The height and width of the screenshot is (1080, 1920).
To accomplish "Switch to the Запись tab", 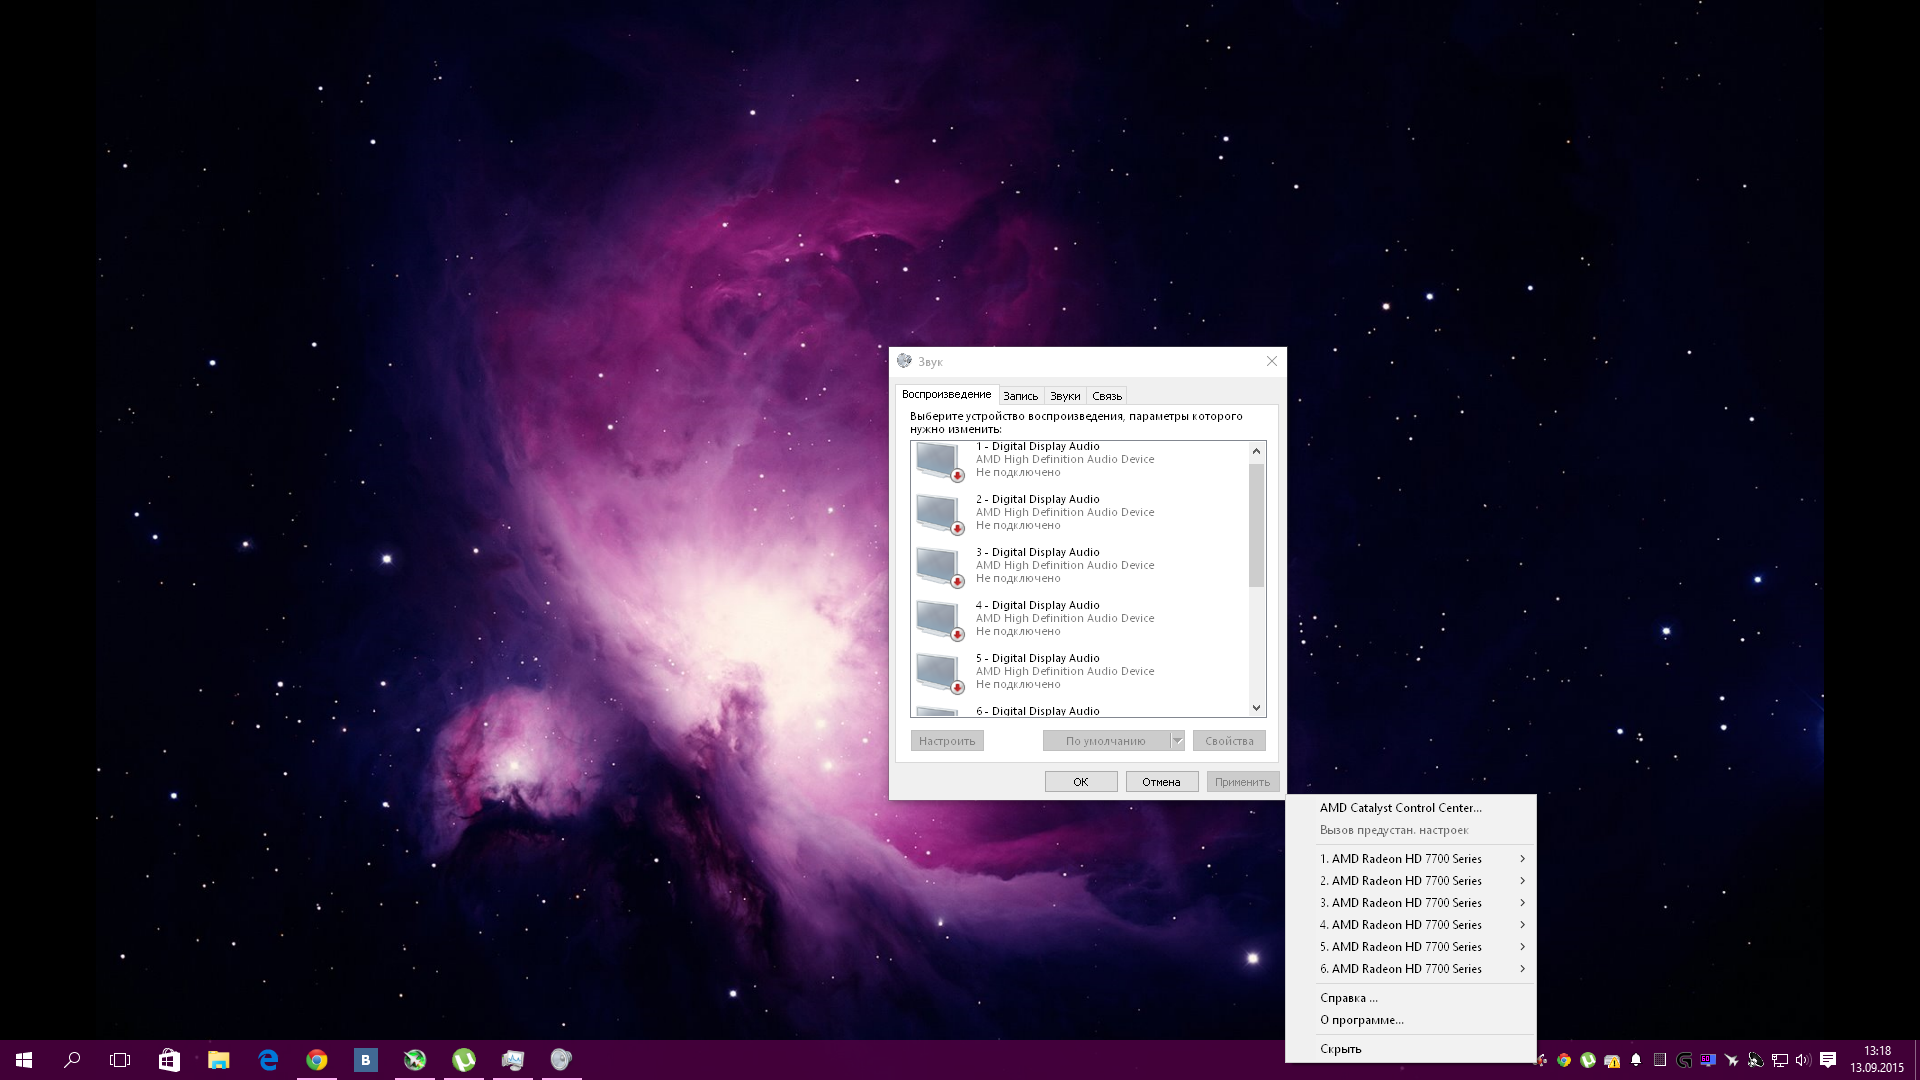I will click(1020, 396).
